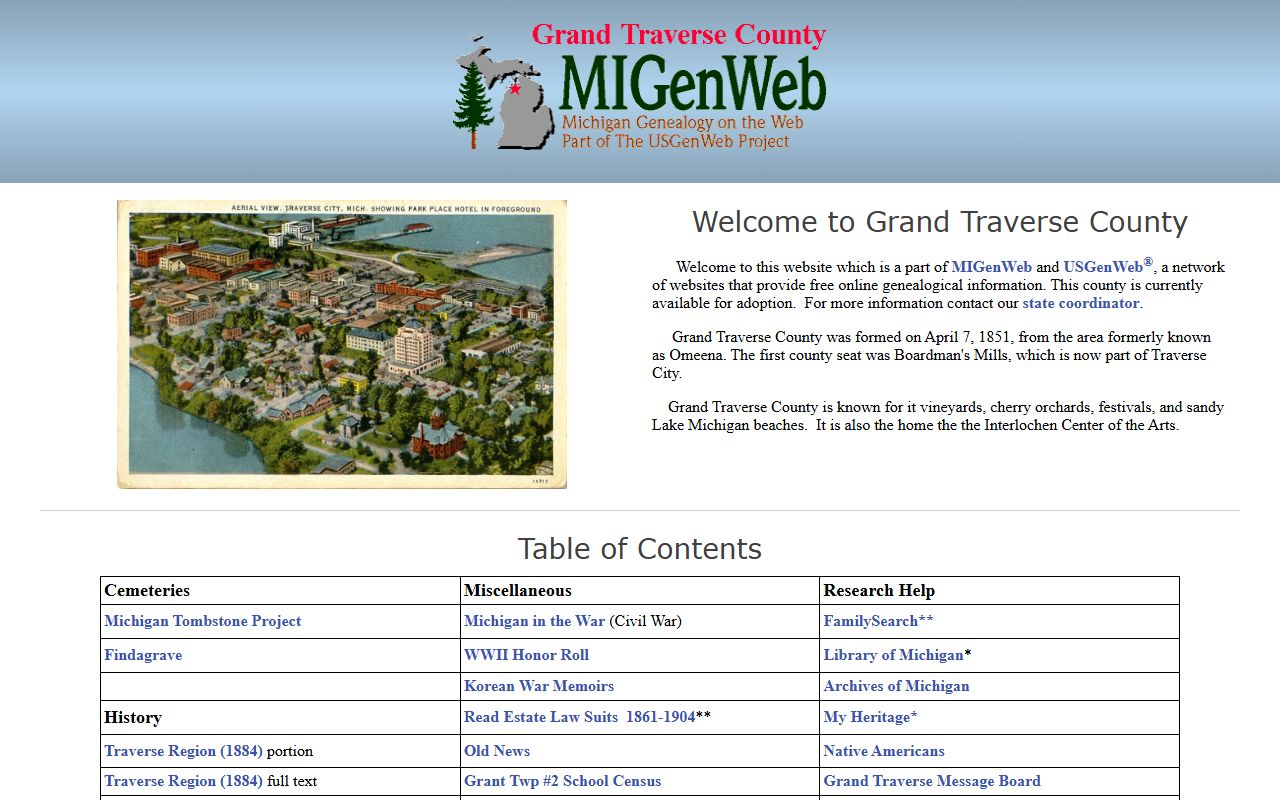
Task: Open the Native Americans link
Action: tap(884, 751)
